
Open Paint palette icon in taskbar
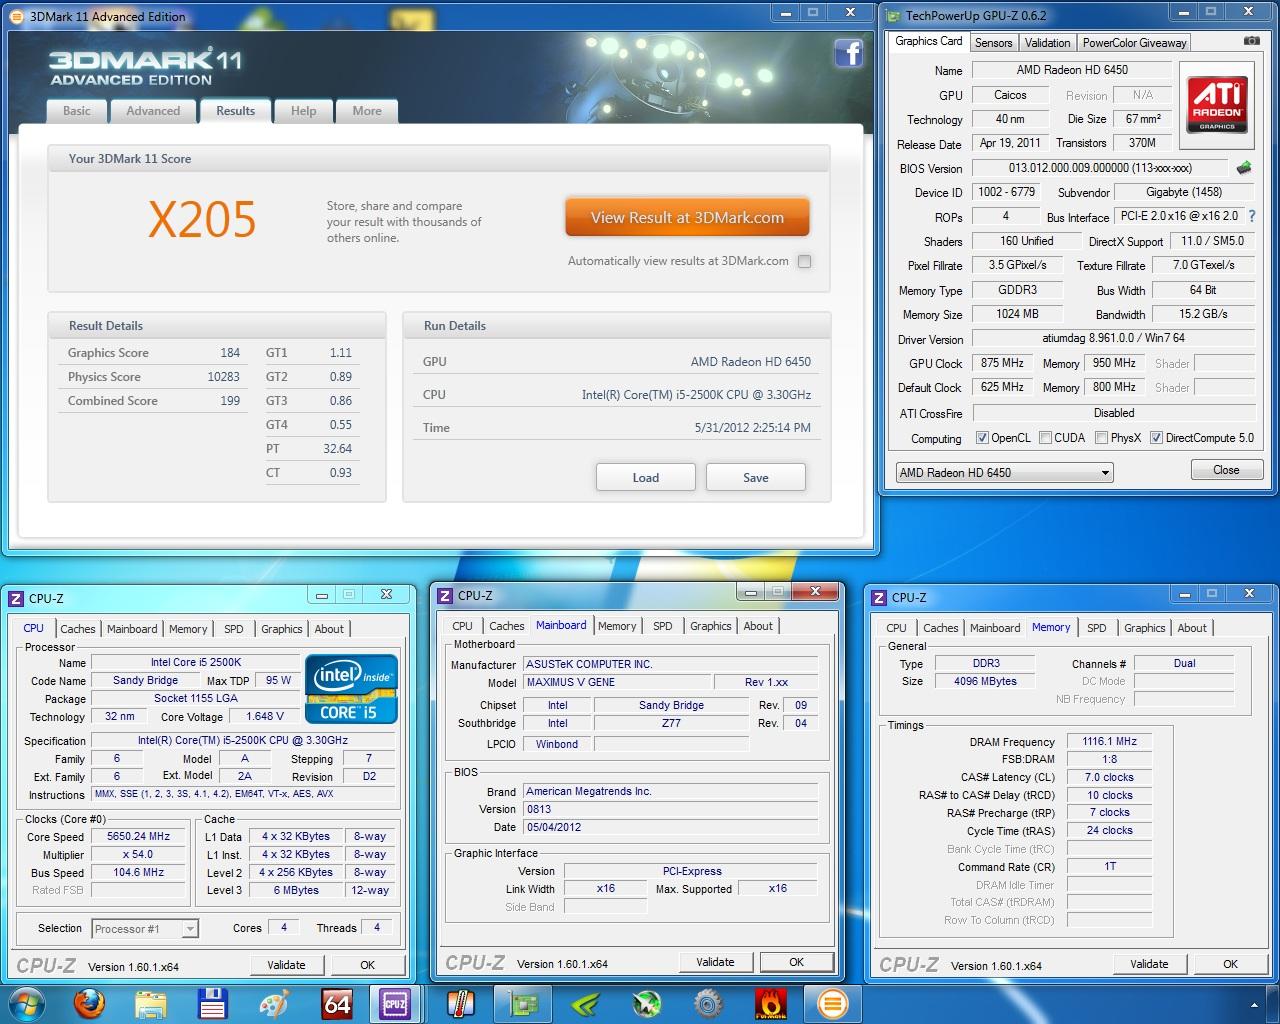tap(274, 1003)
